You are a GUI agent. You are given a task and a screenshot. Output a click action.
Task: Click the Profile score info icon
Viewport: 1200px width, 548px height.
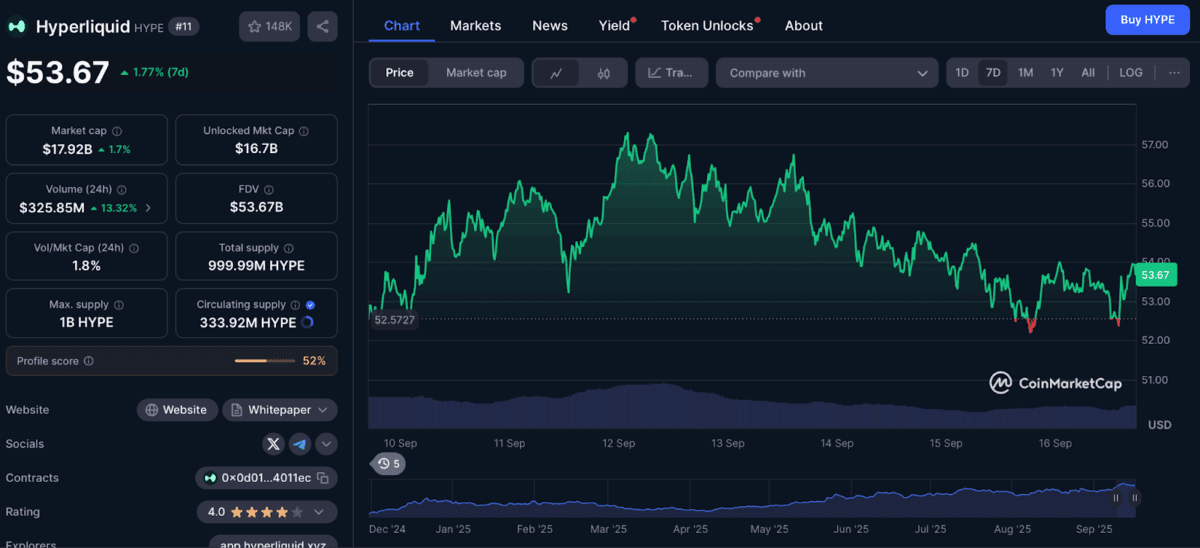coord(88,361)
